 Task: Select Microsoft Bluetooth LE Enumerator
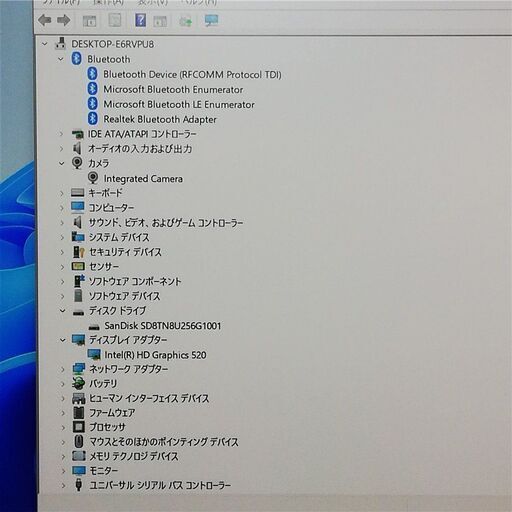point(179,104)
